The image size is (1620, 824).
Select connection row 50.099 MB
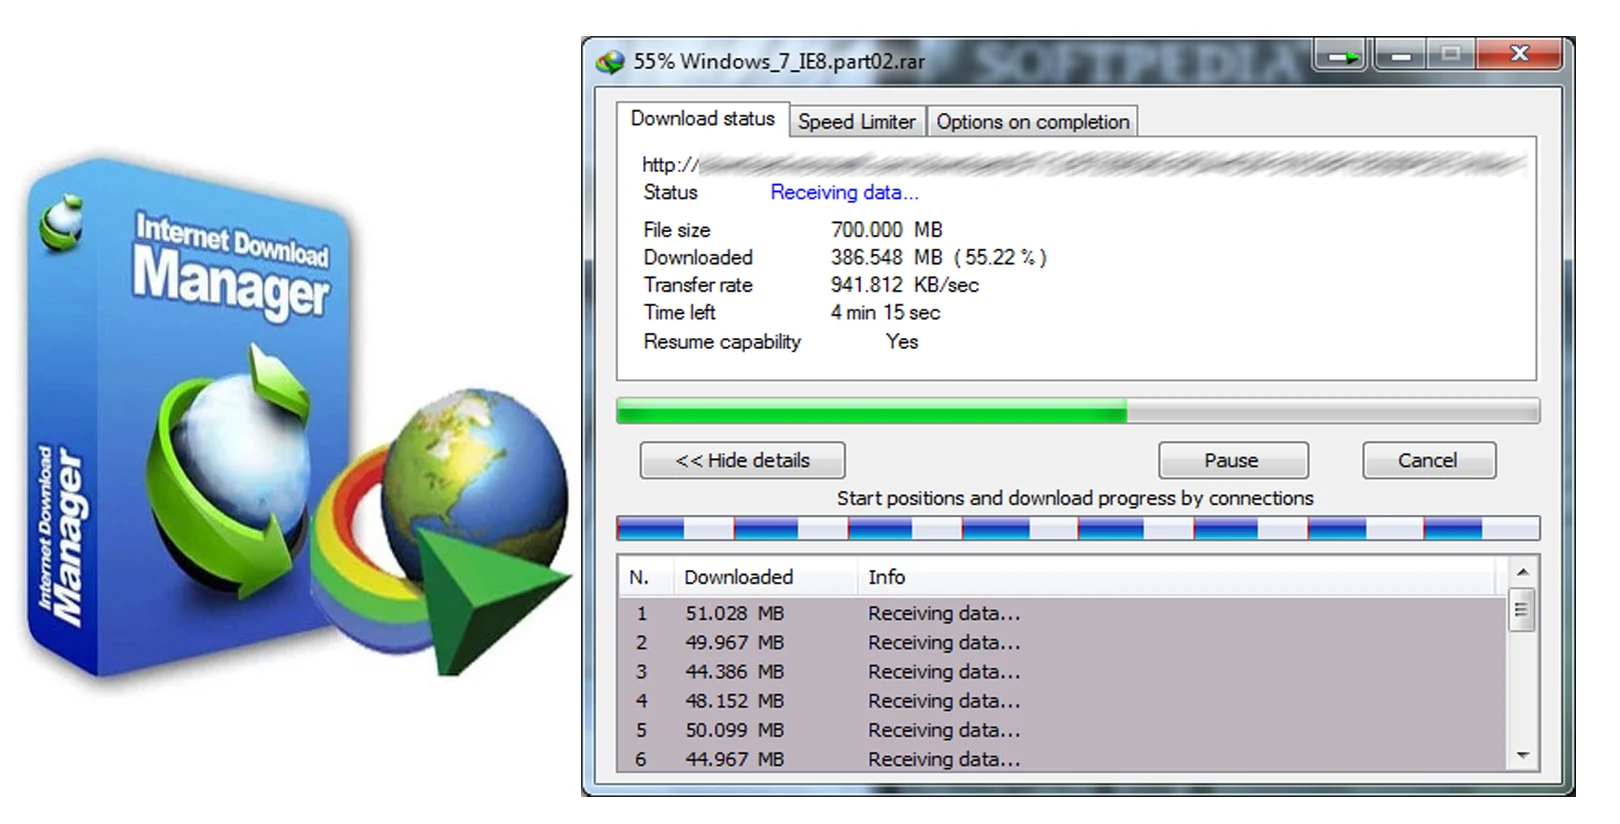[1062, 730]
